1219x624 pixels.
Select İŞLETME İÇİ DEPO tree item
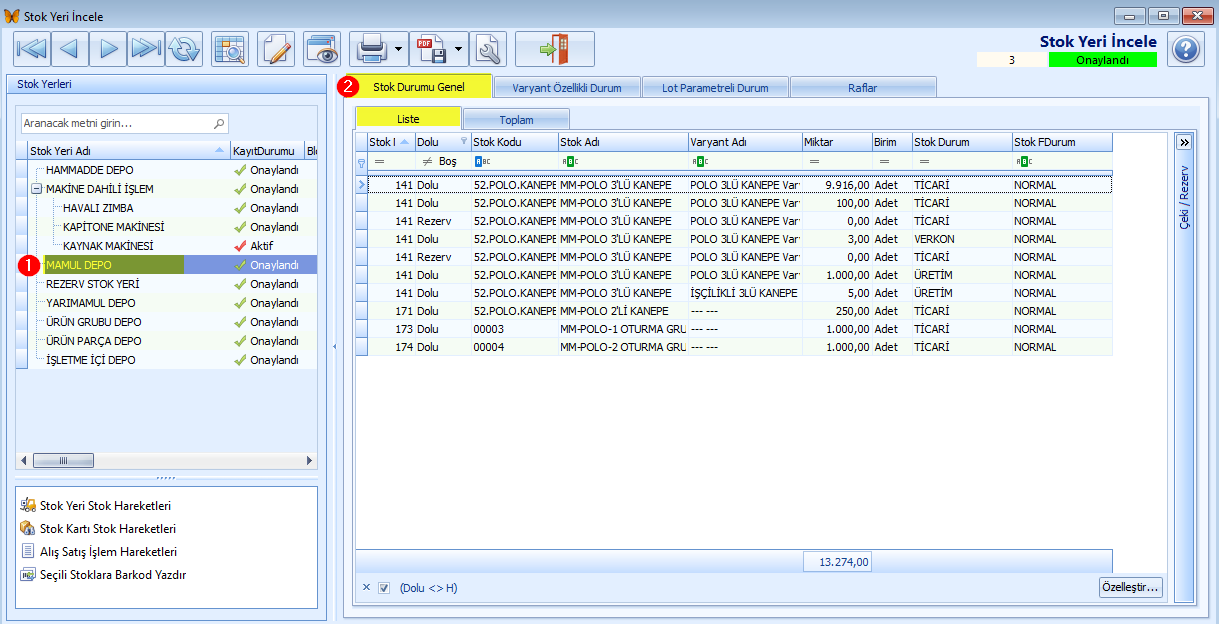(x=91, y=360)
